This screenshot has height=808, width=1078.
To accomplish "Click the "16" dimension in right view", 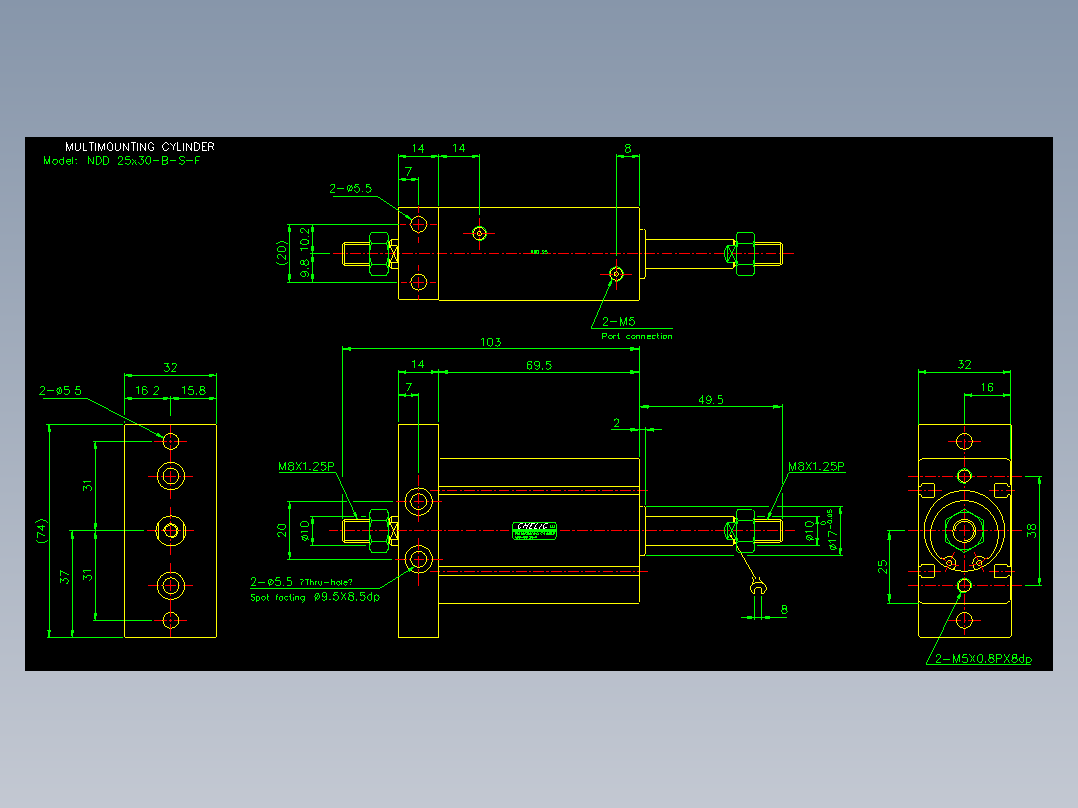I will coord(987,387).
